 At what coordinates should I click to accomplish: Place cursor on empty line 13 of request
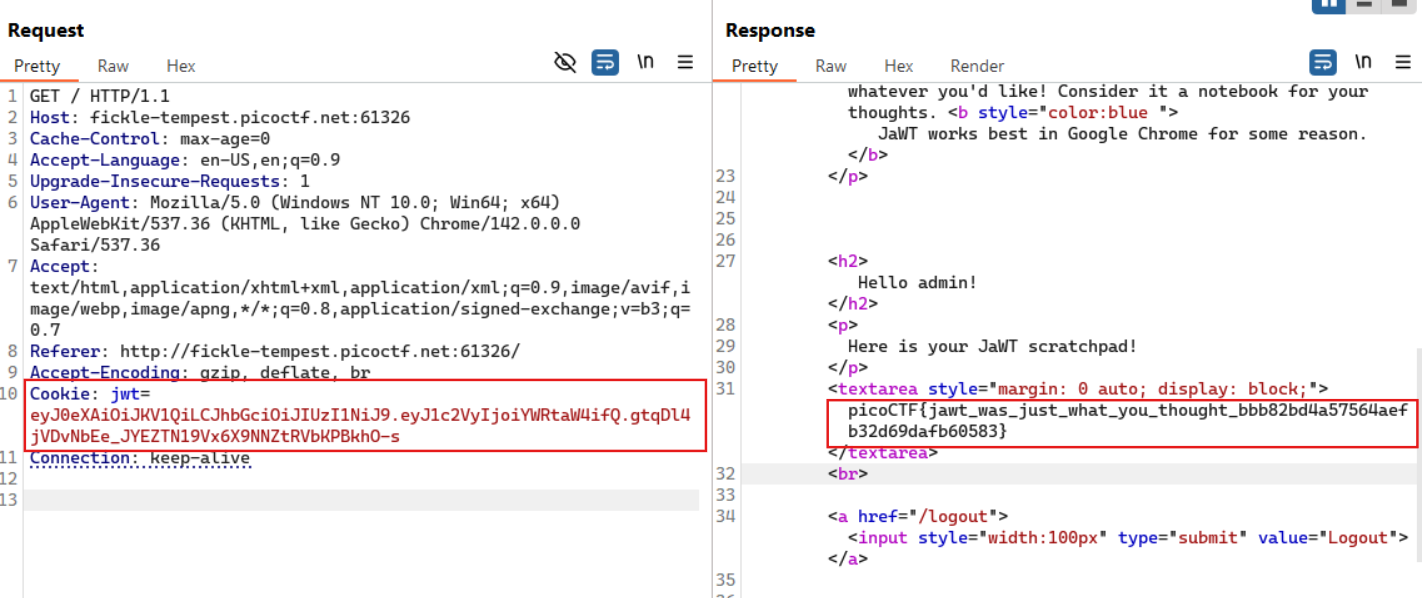pyautogui.click(x=360, y=500)
